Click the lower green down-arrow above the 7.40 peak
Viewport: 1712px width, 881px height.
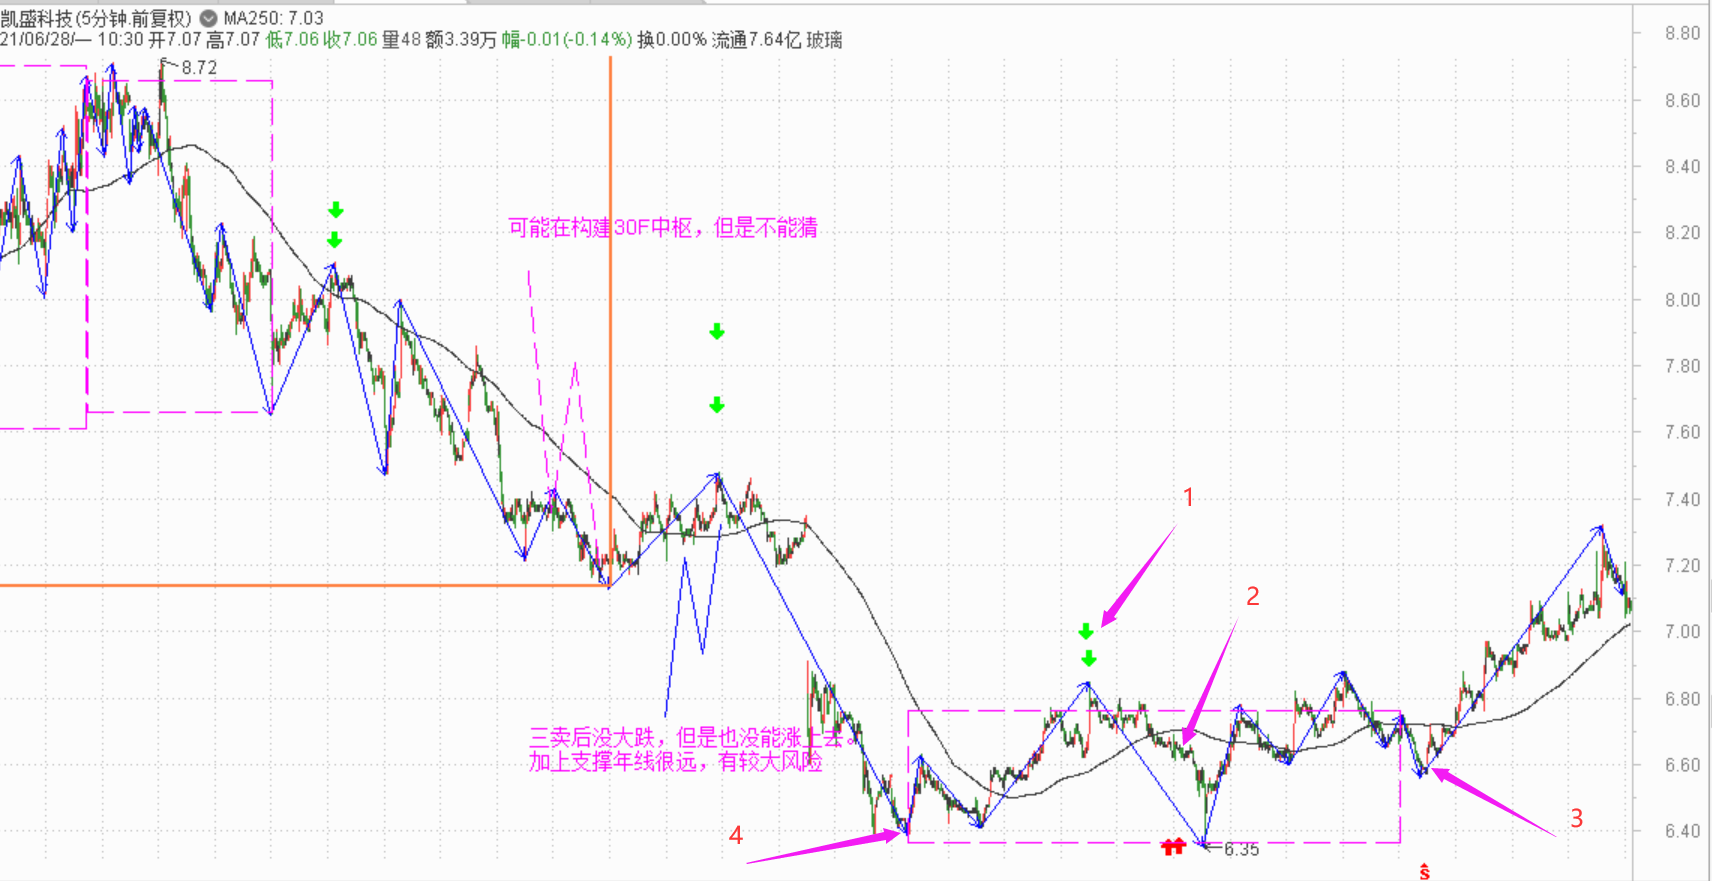(x=717, y=405)
